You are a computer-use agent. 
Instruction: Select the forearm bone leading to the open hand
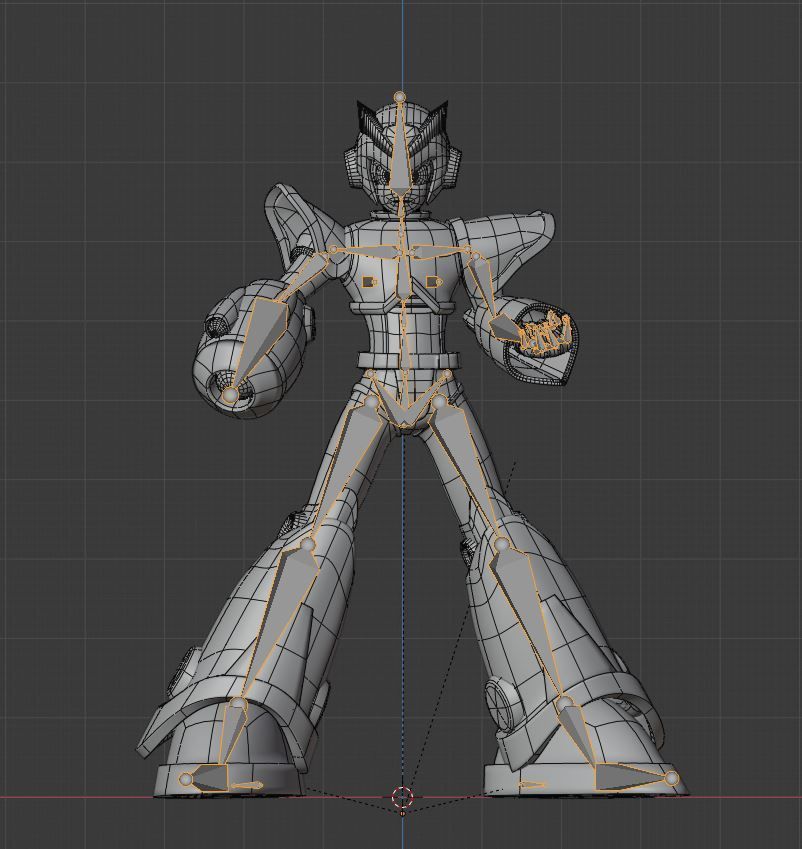[505, 327]
